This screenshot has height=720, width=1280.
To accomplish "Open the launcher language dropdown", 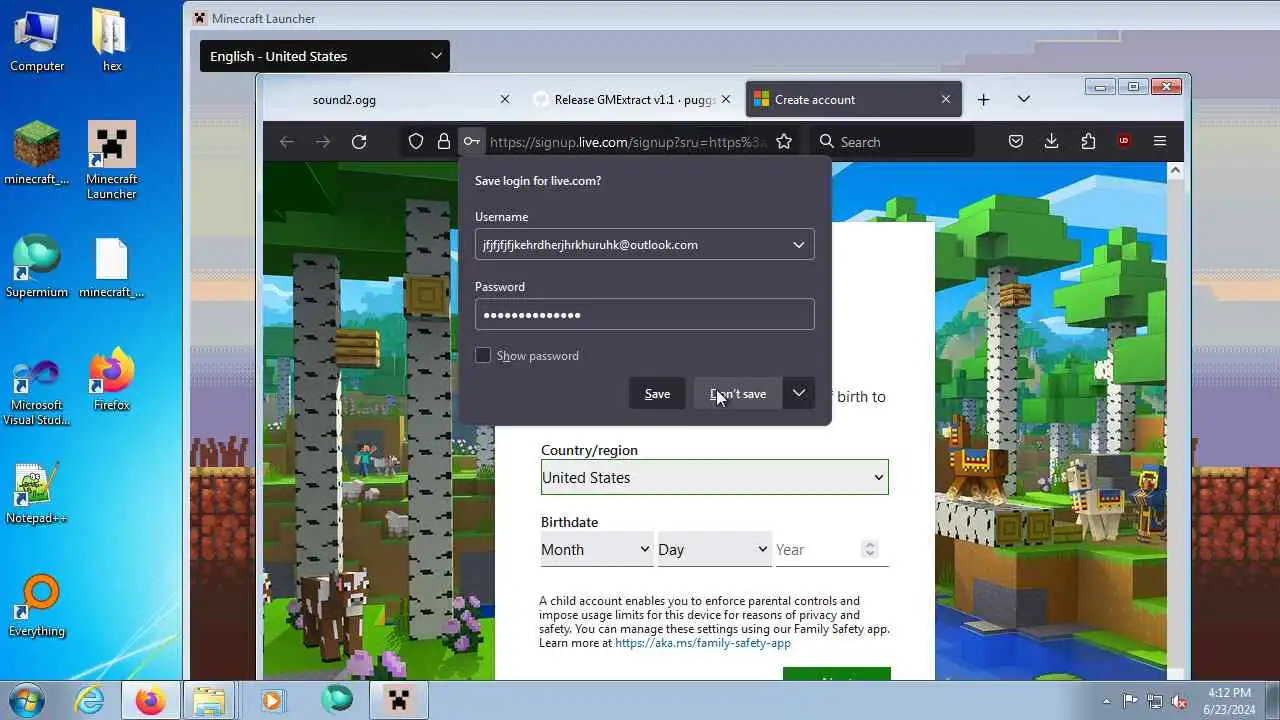I will click(325, 56).
